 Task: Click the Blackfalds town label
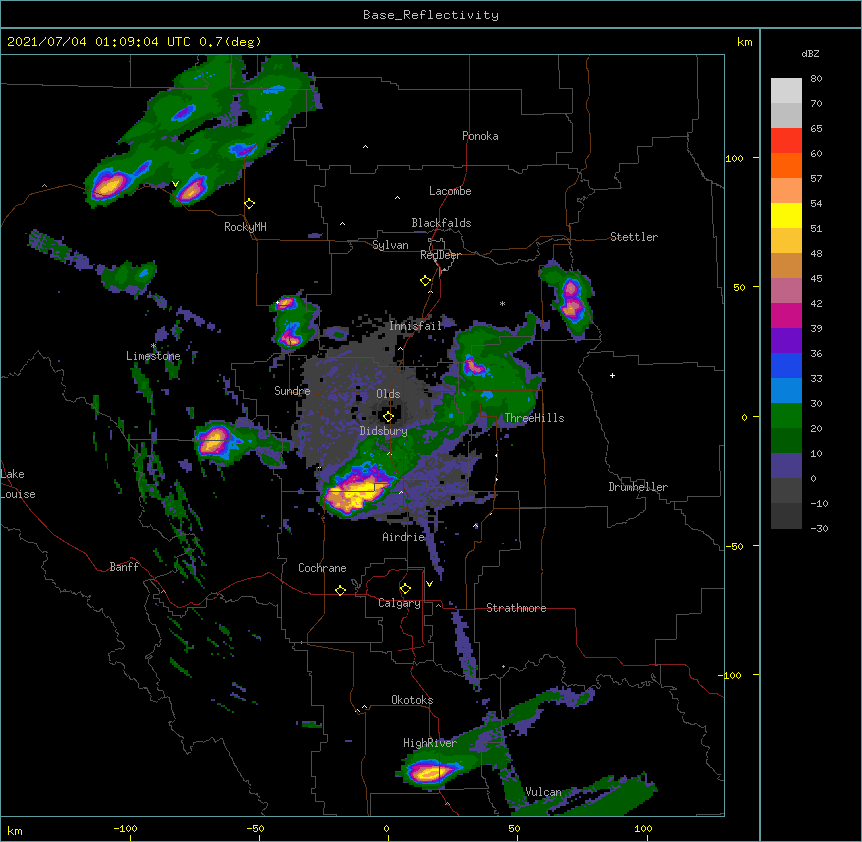[441, 223]
